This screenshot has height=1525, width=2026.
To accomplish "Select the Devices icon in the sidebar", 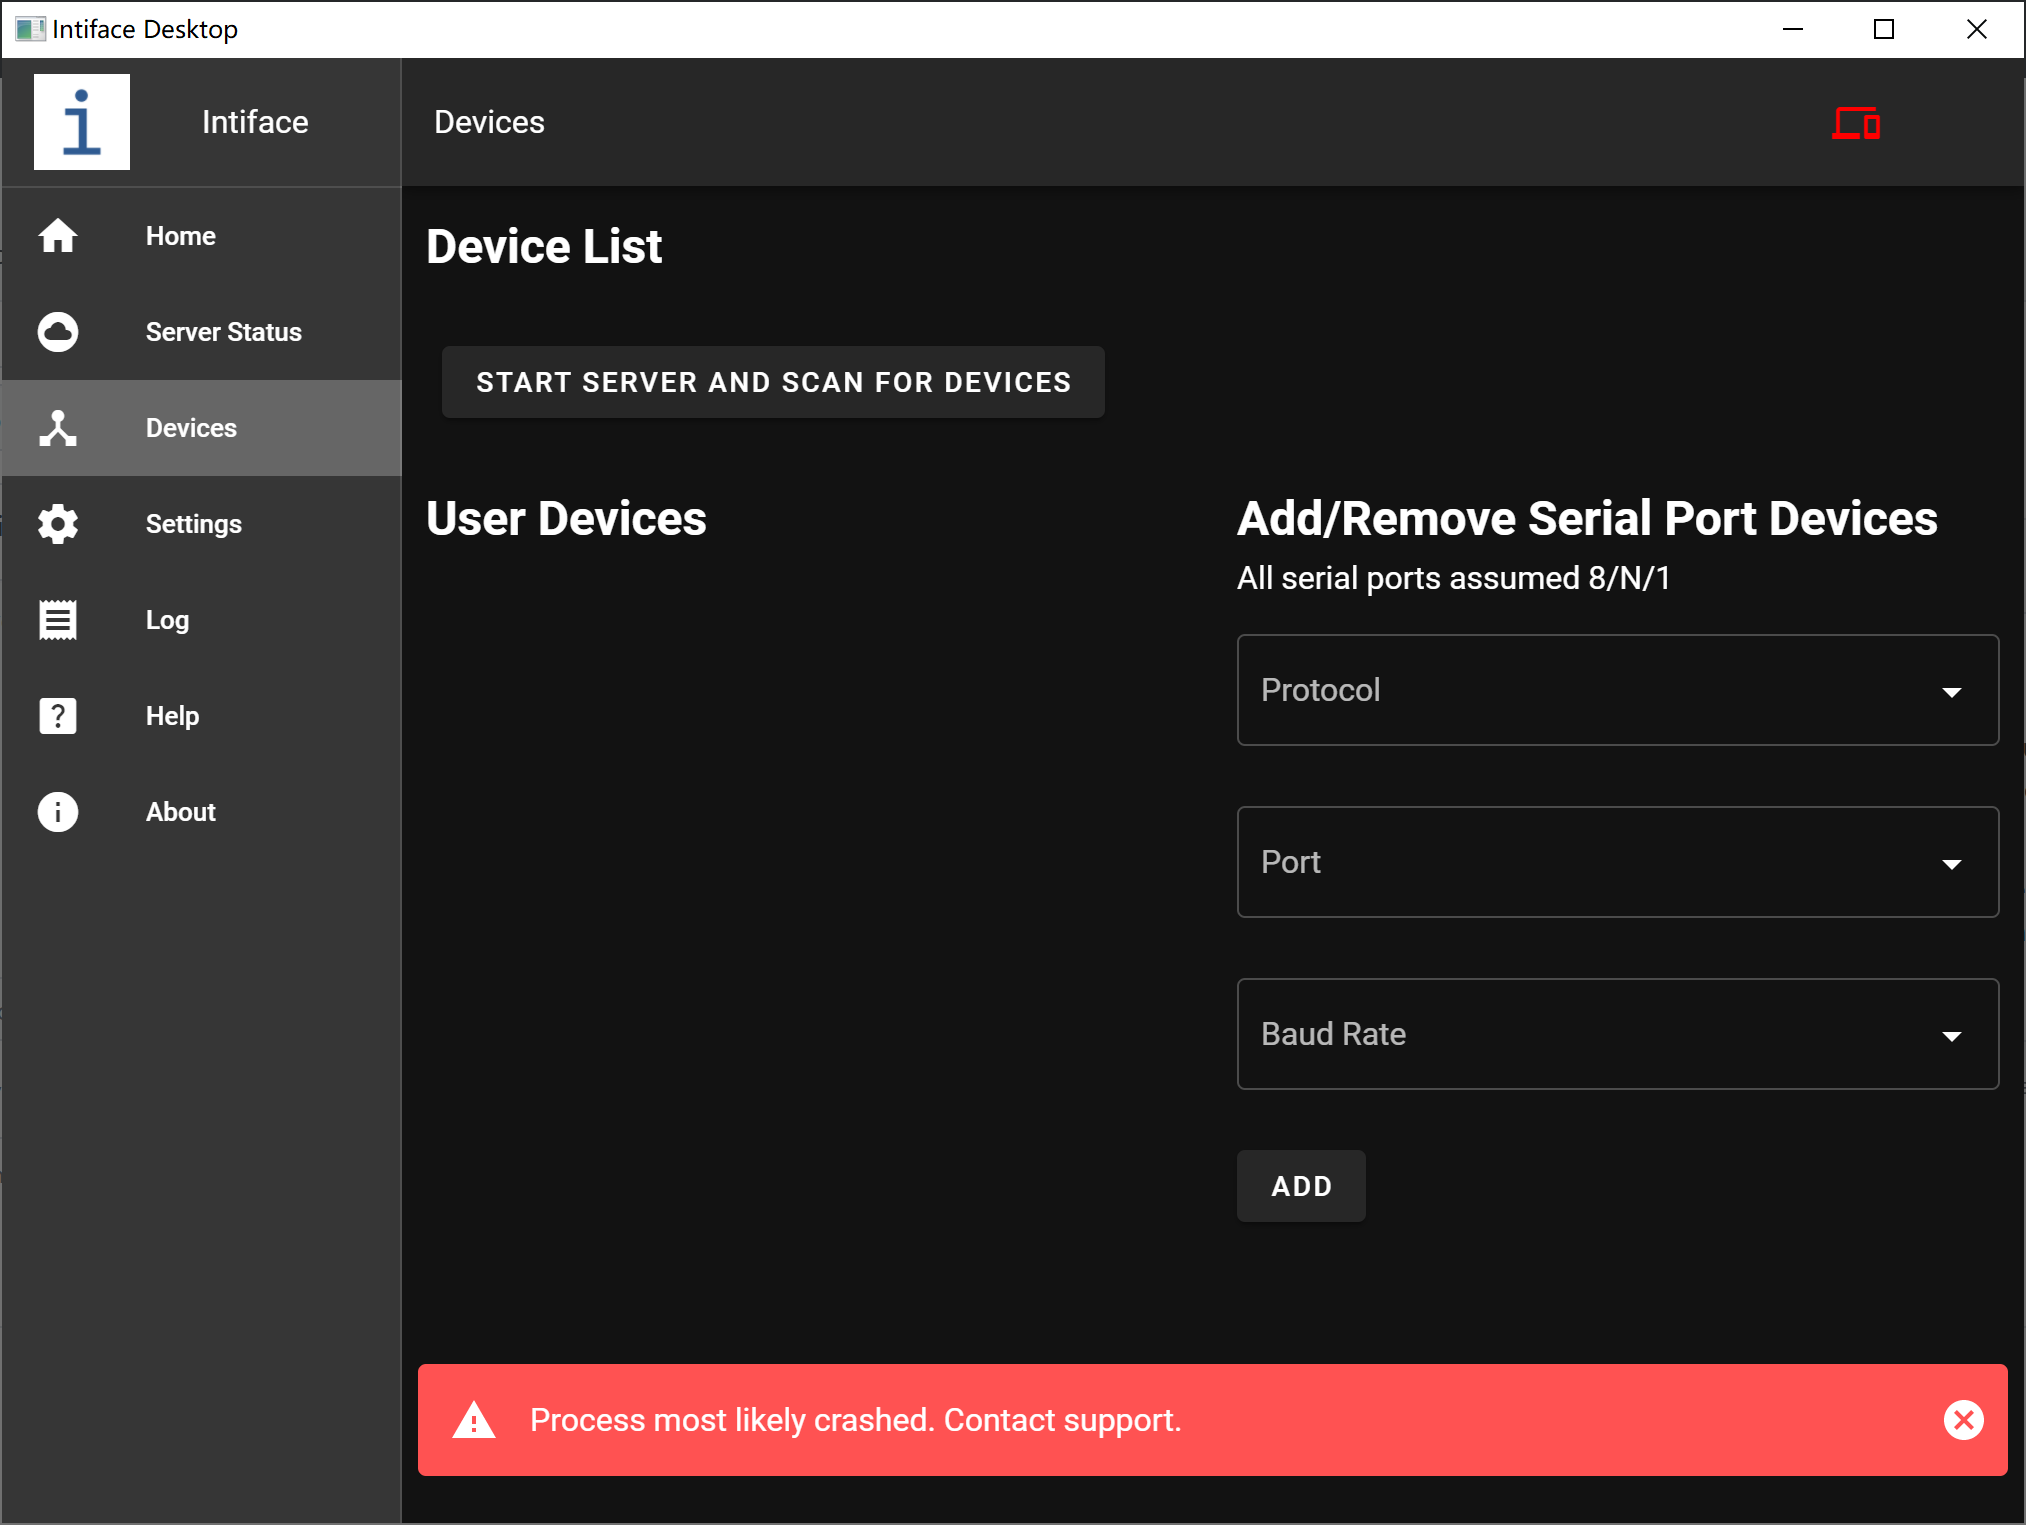I will [x=57, y=427].
